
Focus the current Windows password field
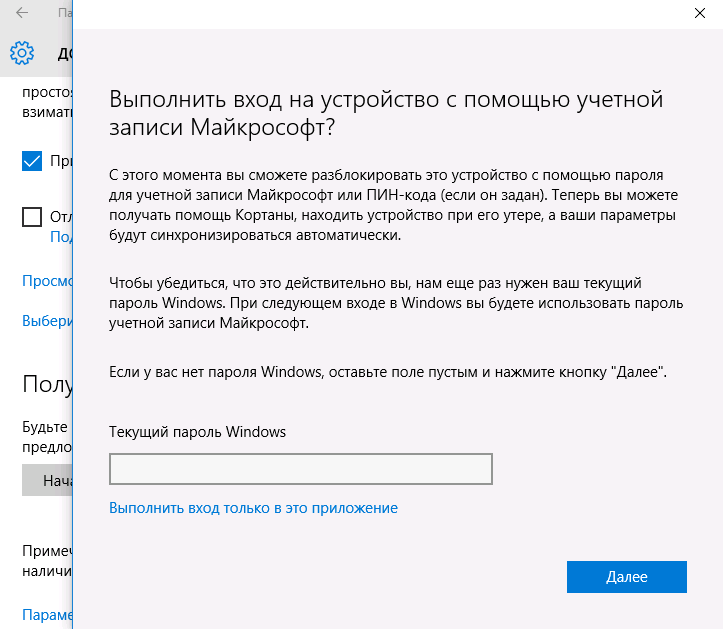[x=300, y=469]
